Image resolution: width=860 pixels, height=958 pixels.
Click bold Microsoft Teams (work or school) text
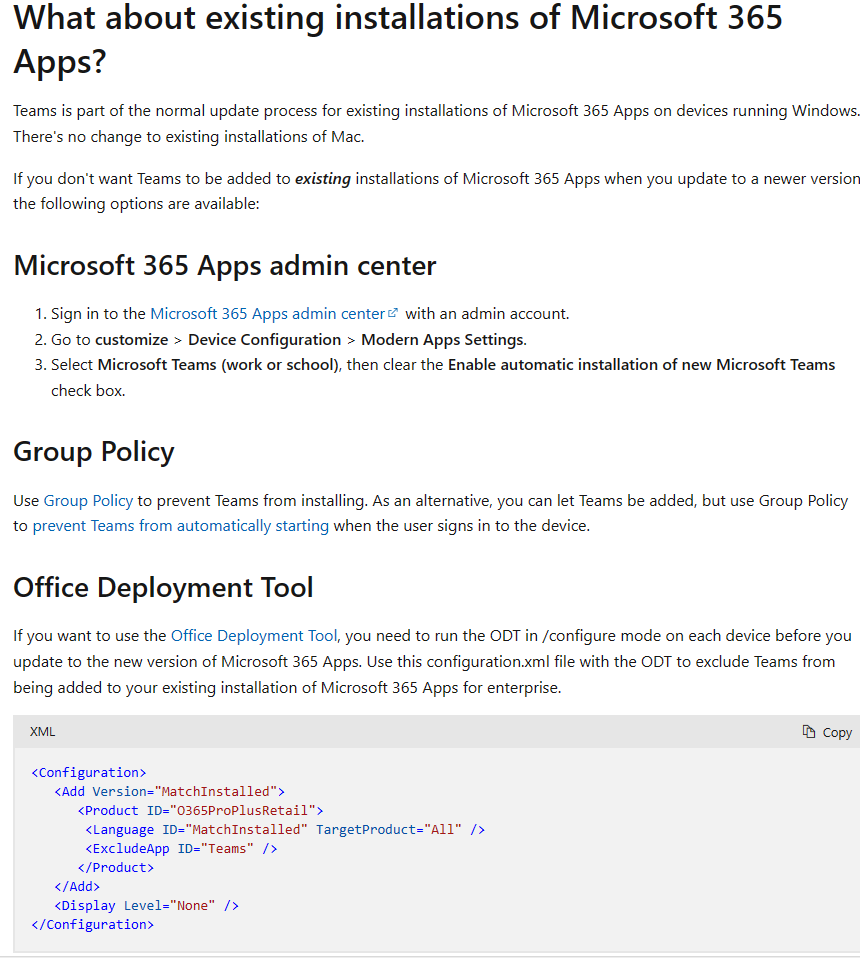218,365
